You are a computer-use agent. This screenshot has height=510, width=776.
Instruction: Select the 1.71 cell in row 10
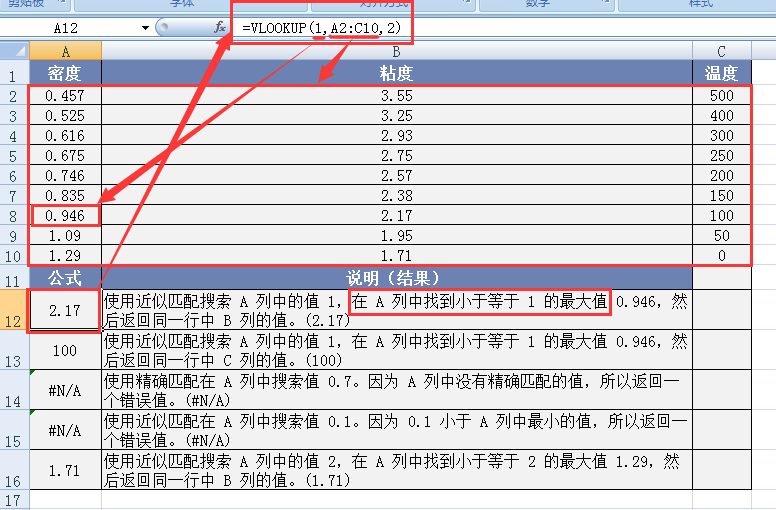[396, 255]
